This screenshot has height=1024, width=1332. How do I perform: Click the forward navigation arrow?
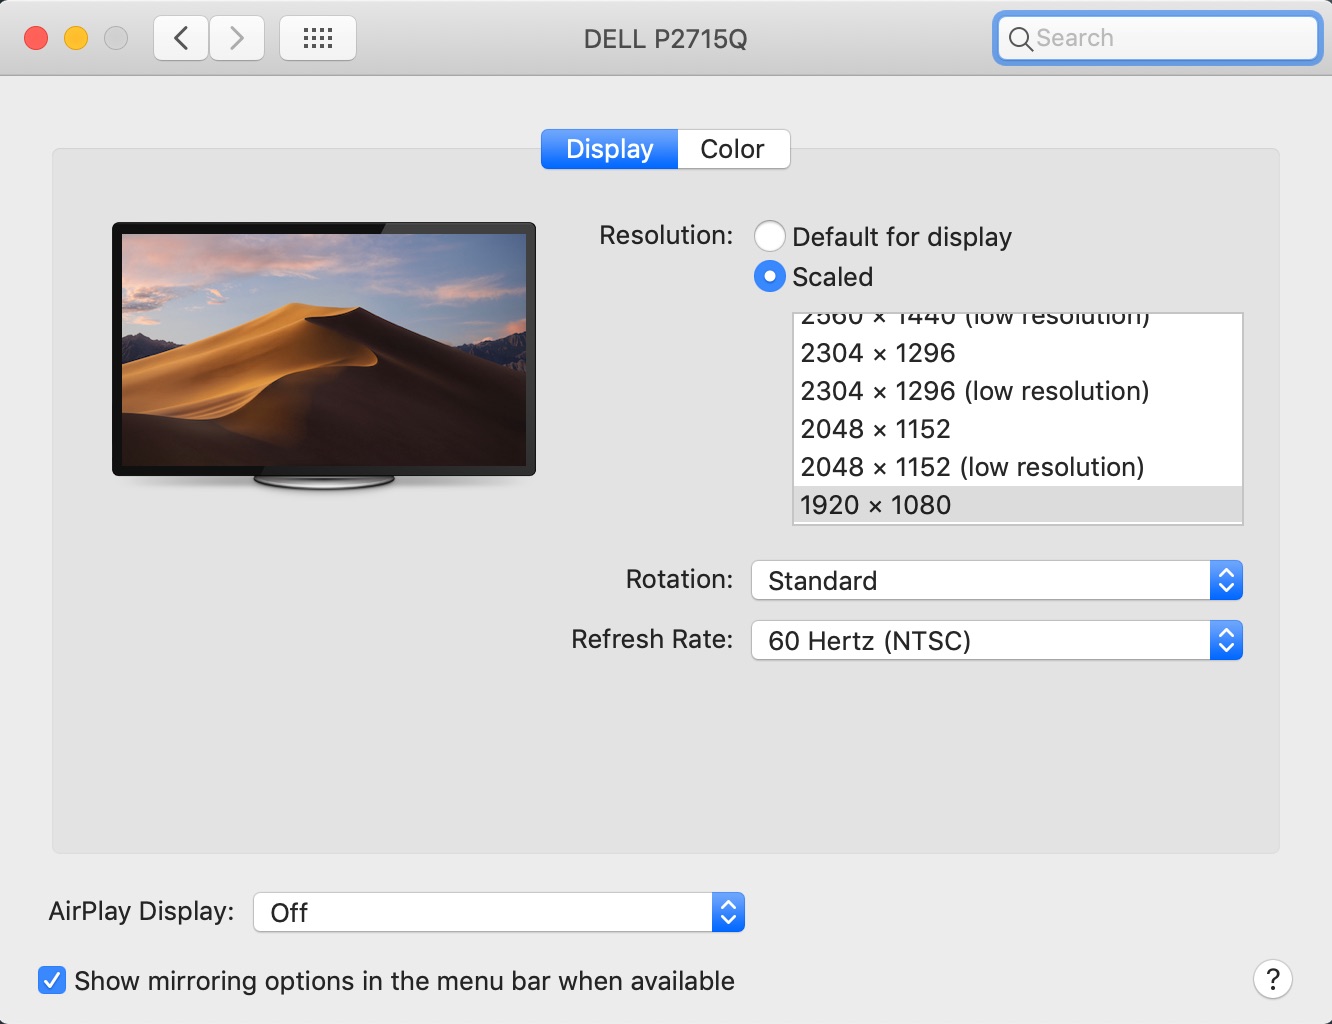tap(237, 39)
